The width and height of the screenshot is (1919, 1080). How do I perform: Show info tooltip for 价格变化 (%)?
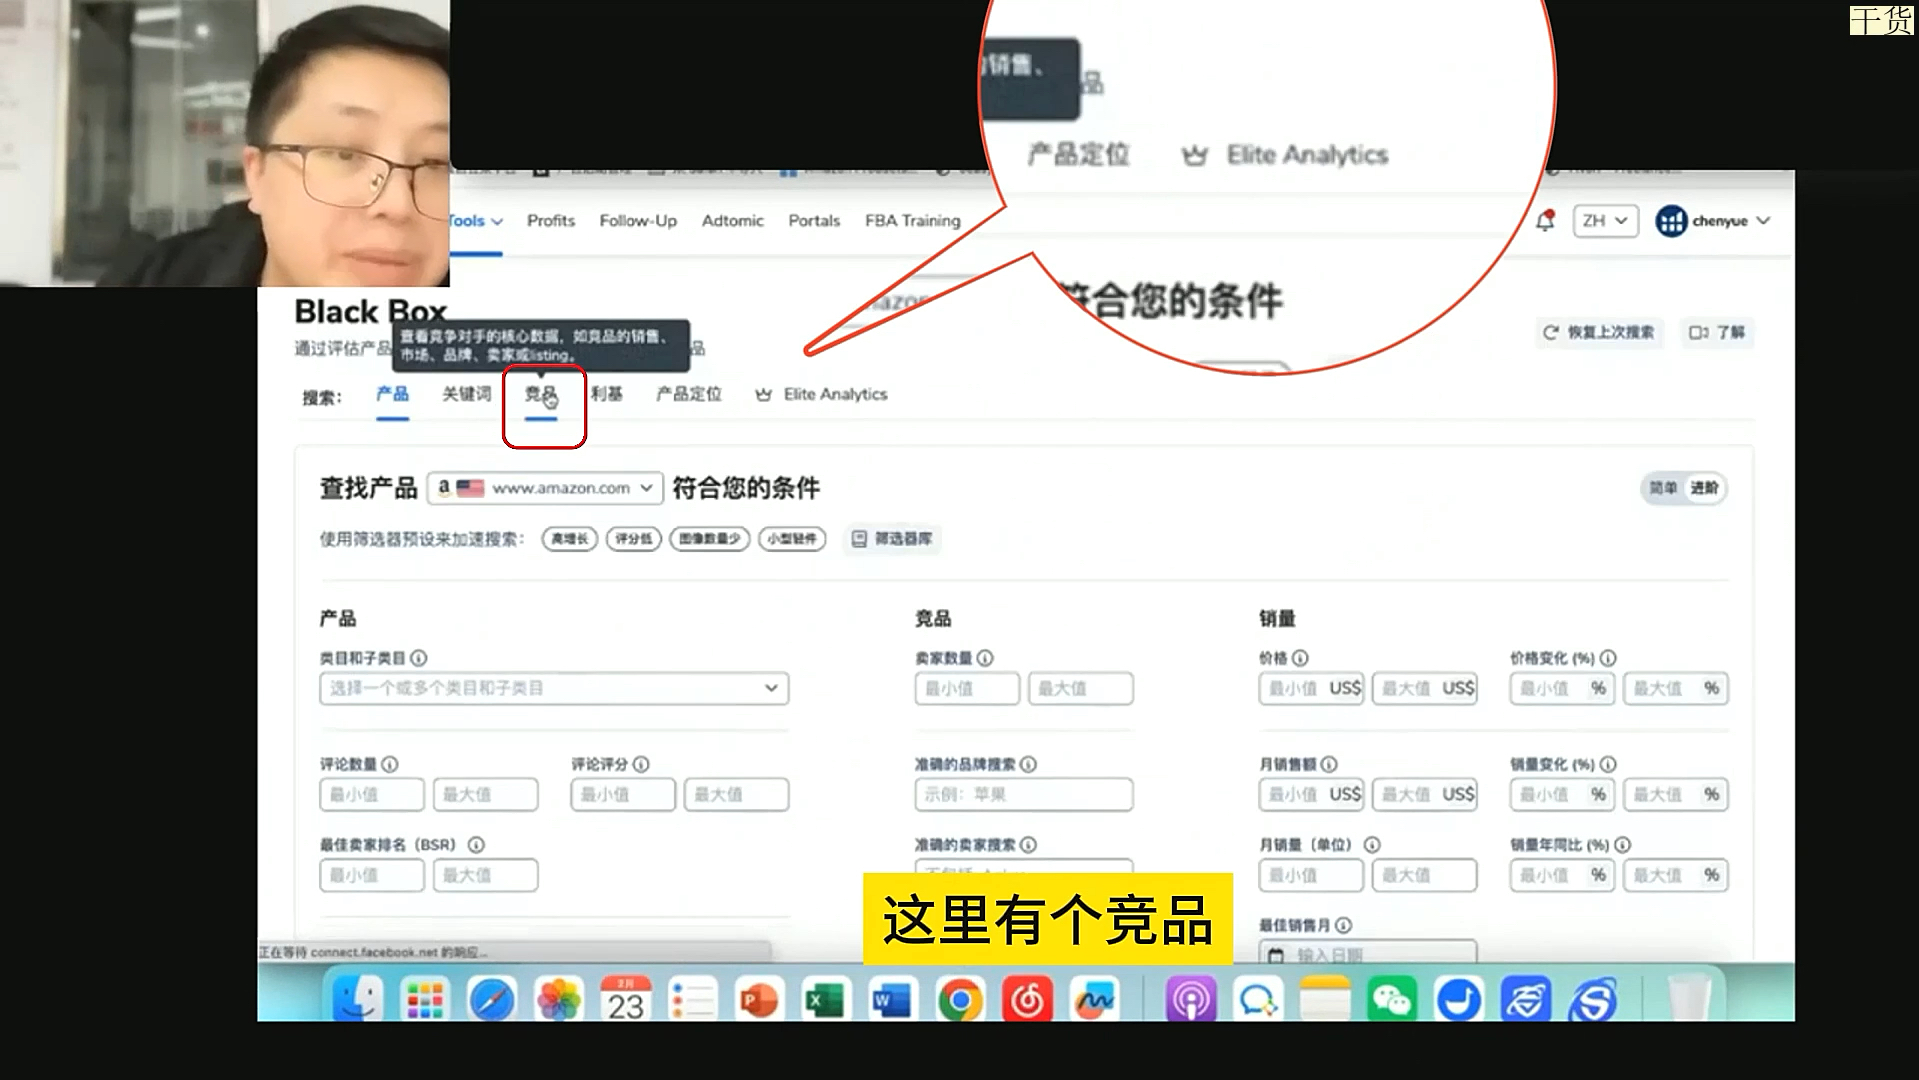(x=1608, y=658)
